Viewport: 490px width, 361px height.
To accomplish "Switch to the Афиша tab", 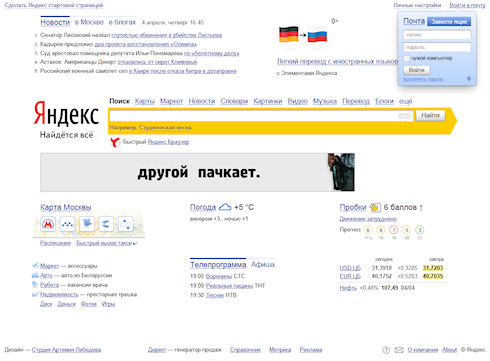I will (x=263, y=264).
